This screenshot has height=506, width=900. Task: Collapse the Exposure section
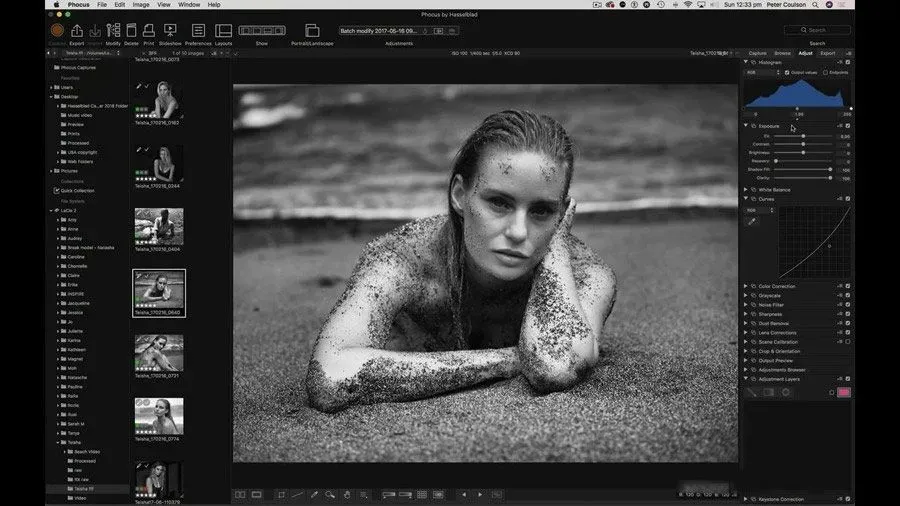coord(746,126)
